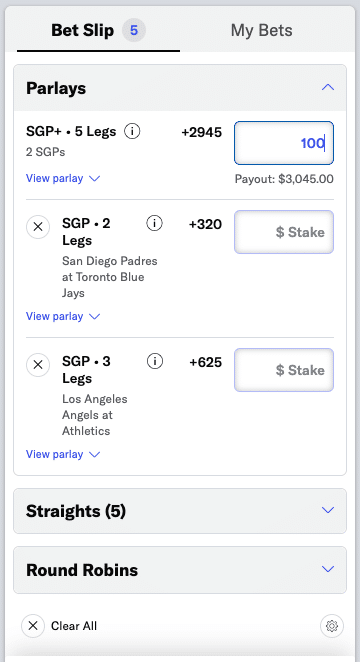Open info icon for SGP 3 Legs
360x662 pixels.
click(x=155, y=361)
